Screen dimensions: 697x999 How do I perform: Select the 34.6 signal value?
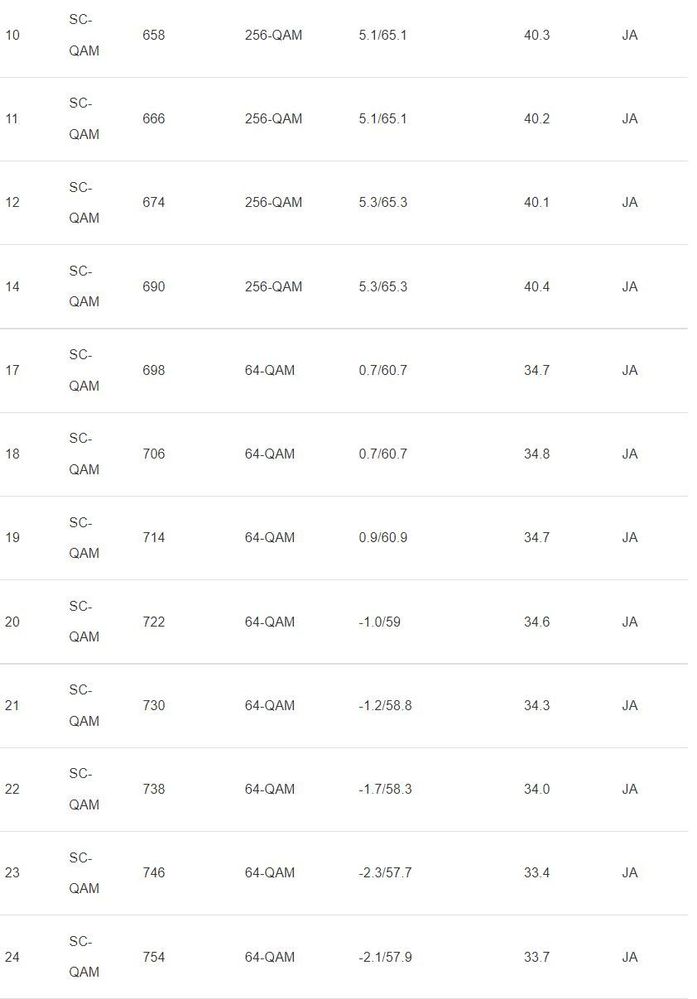pos(537,622)
